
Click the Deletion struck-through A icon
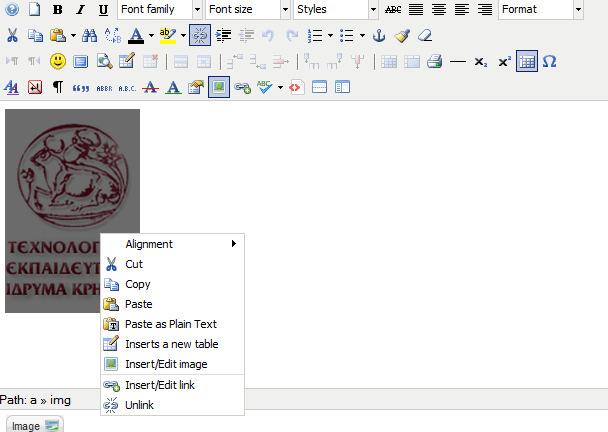click(150, 87)
